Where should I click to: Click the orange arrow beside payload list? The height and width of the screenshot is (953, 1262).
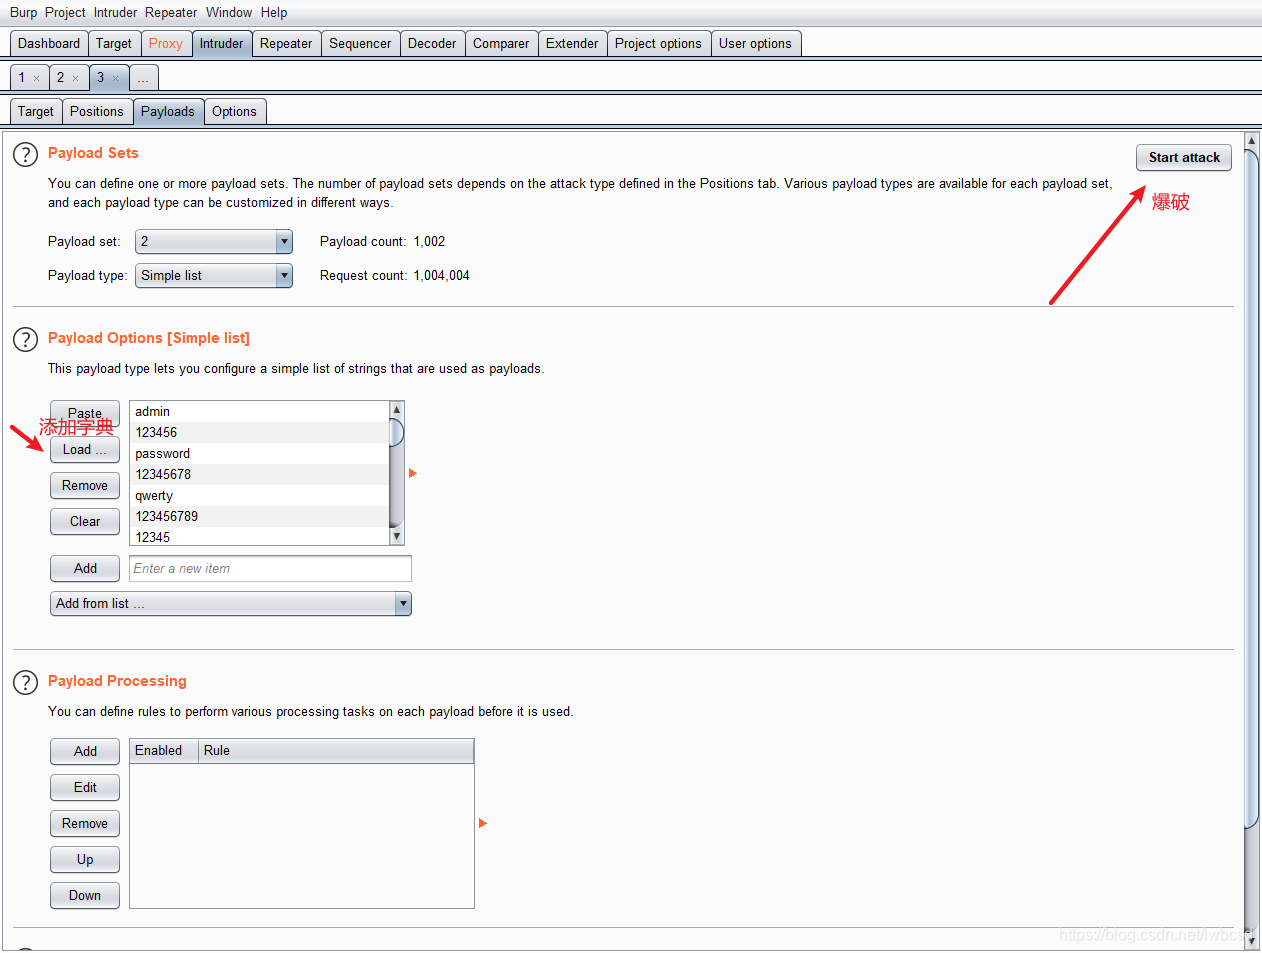[x=412, y=473]
